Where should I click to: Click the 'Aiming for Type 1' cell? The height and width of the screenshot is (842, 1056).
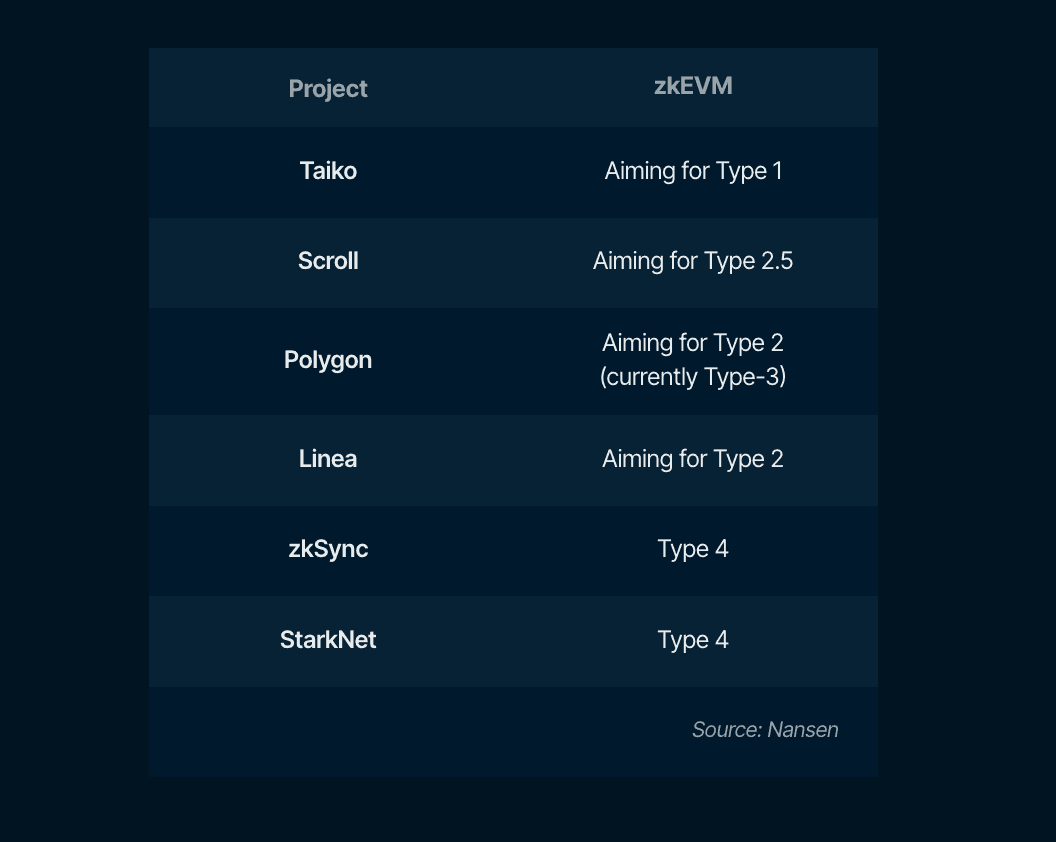[x=693, y=171]
